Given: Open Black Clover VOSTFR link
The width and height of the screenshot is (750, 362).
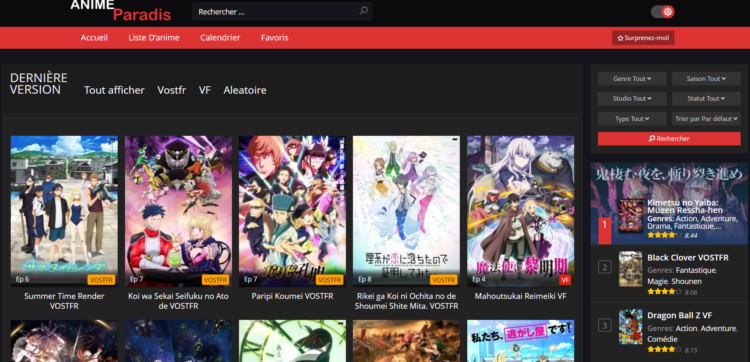Looking at the screenshot, I should click(688, 258).
